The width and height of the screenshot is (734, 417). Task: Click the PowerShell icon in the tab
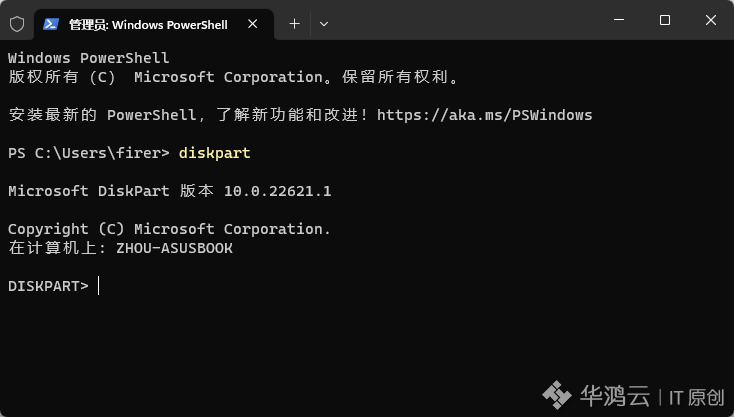point(51,24)
